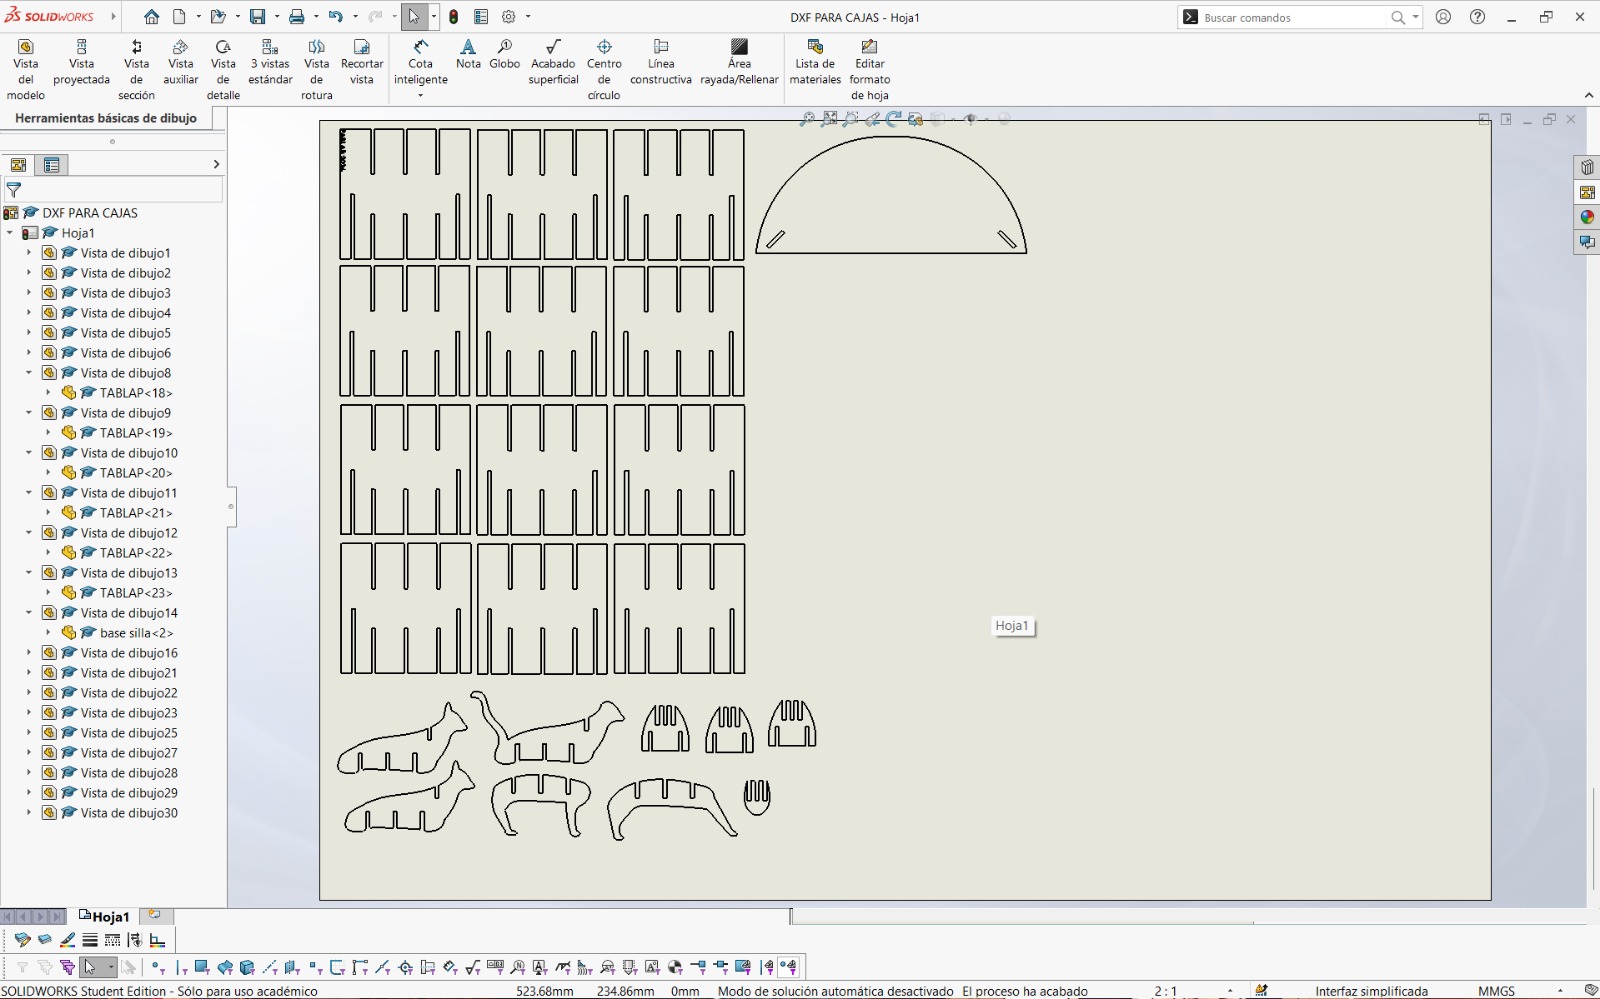Open the user login account button
The width and height of the screenshot is (1600, 999).
1443,17
